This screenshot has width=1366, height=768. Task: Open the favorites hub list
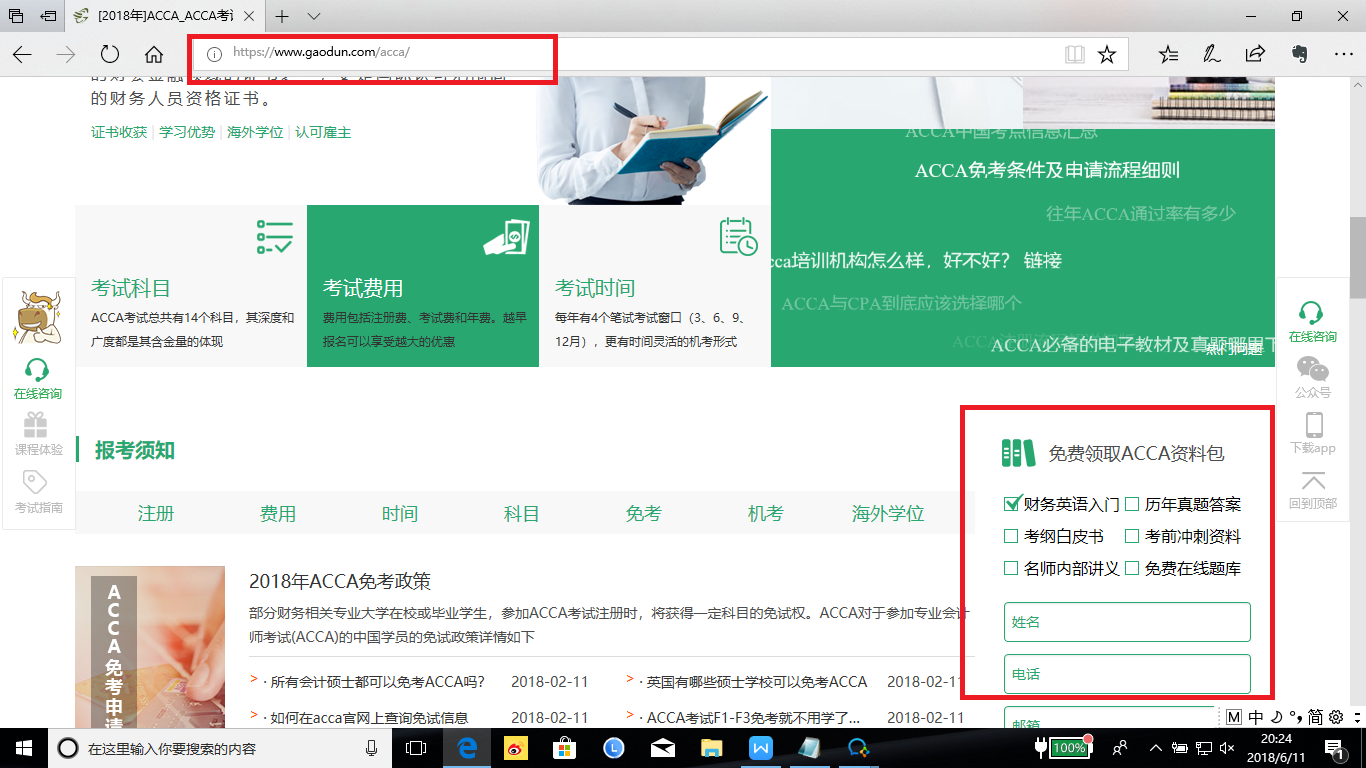point(1167,54)
